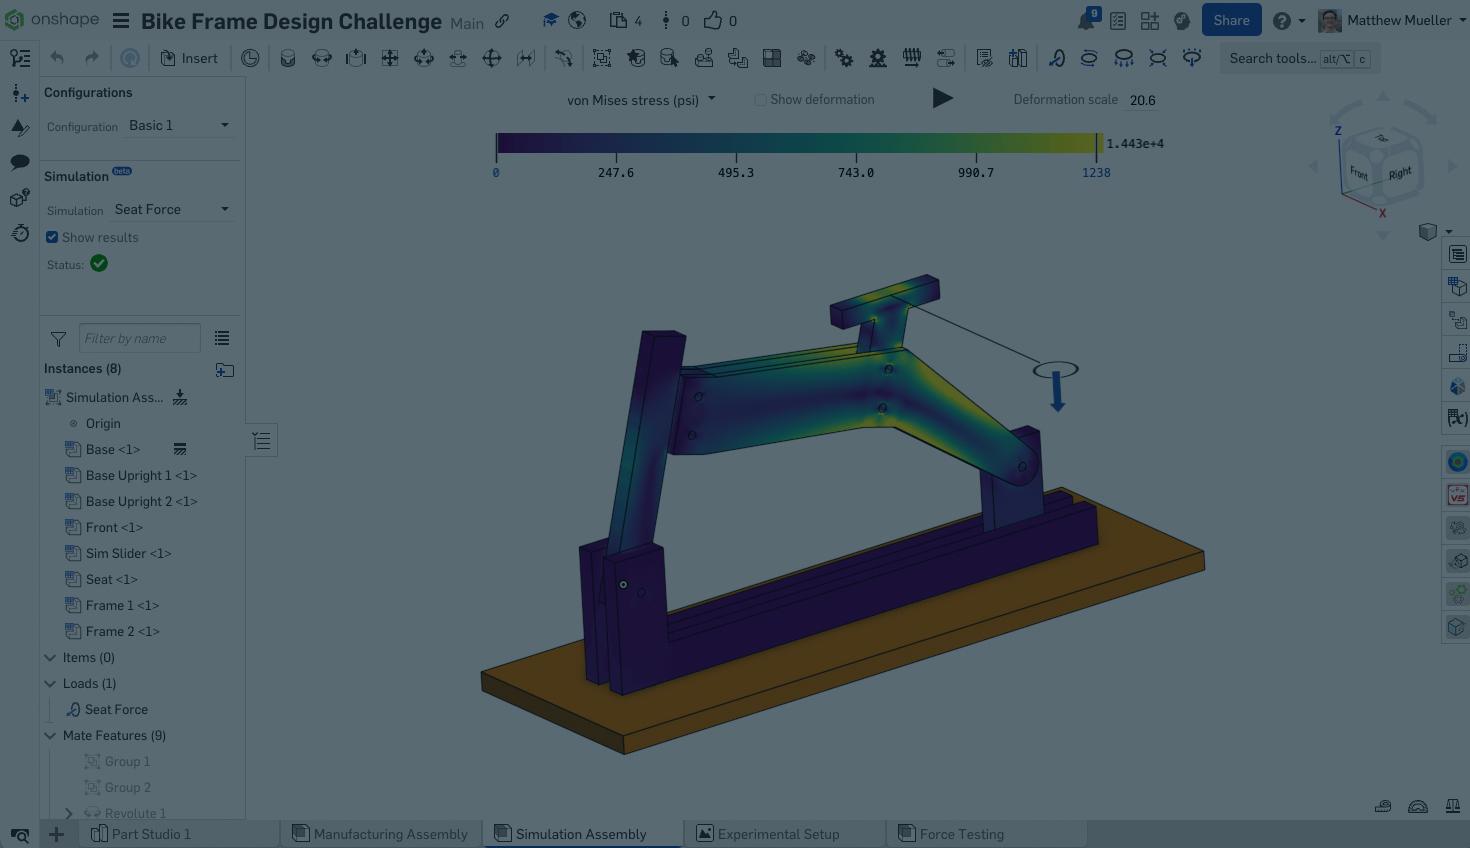Click the undo arrow icon
This screenshot has height=848, width=1470.
click(57, 58)
